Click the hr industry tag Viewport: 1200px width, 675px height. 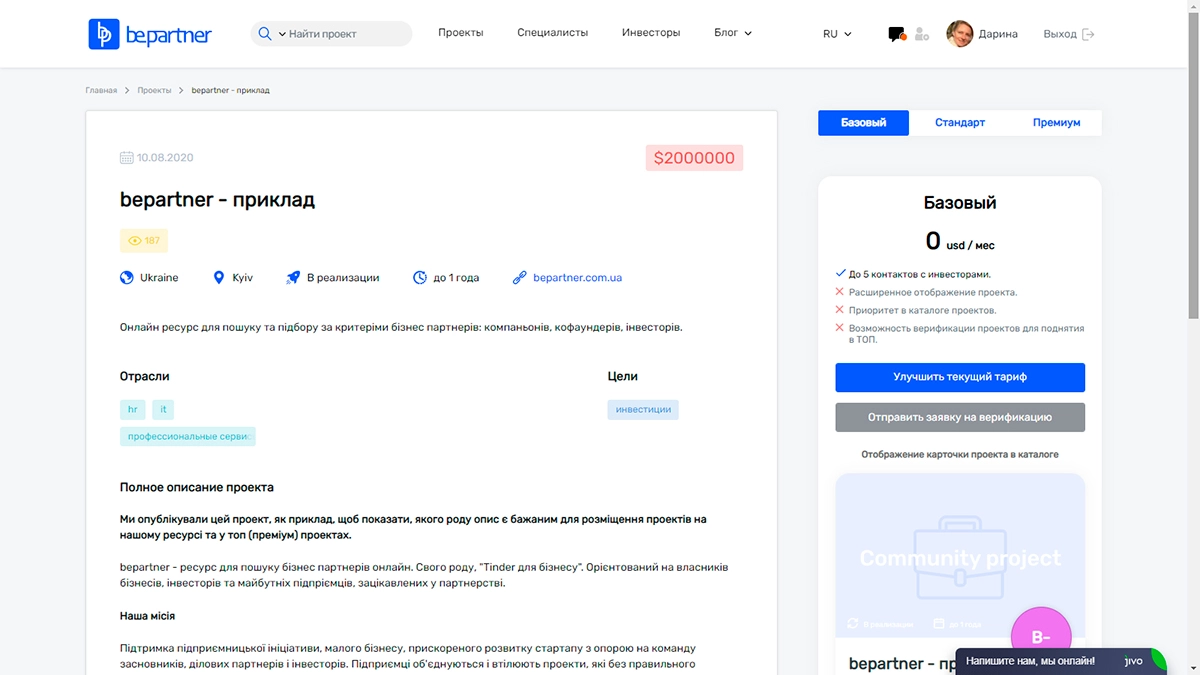click(133, 410)
